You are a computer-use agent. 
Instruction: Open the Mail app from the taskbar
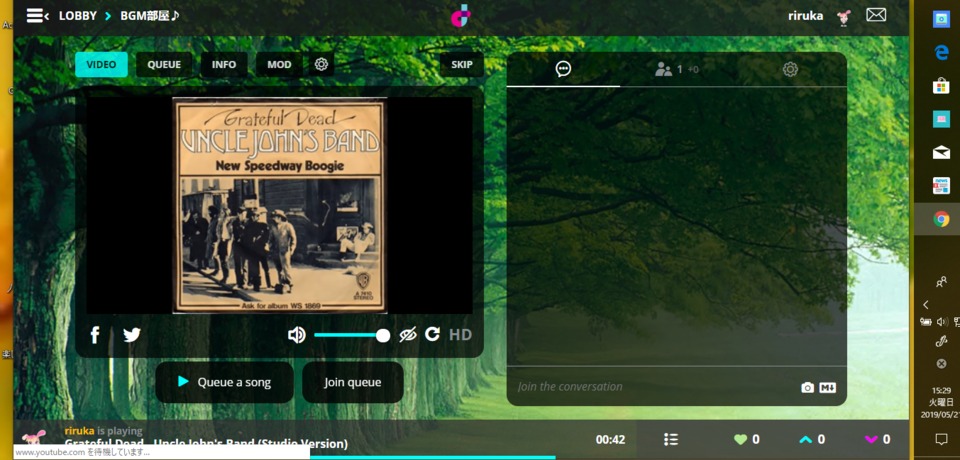click(941, 152)
